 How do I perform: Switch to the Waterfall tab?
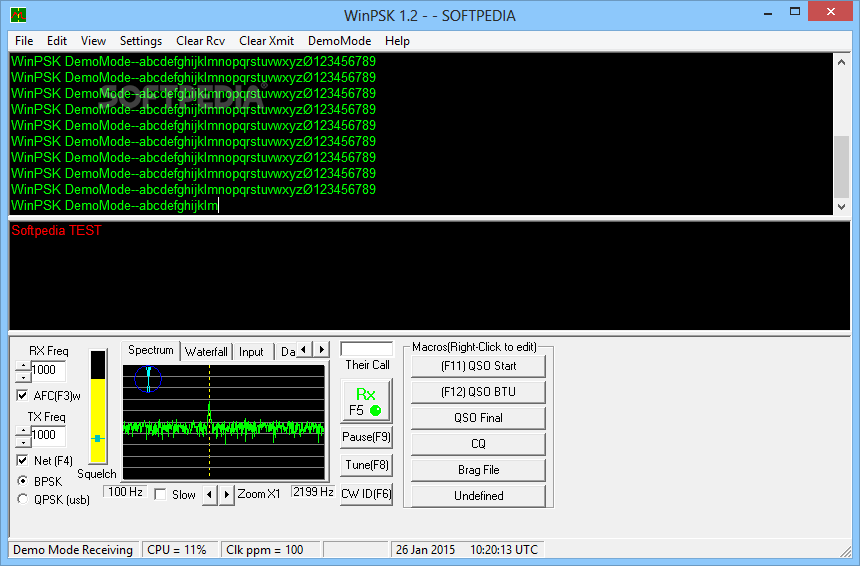coord(206,352)
